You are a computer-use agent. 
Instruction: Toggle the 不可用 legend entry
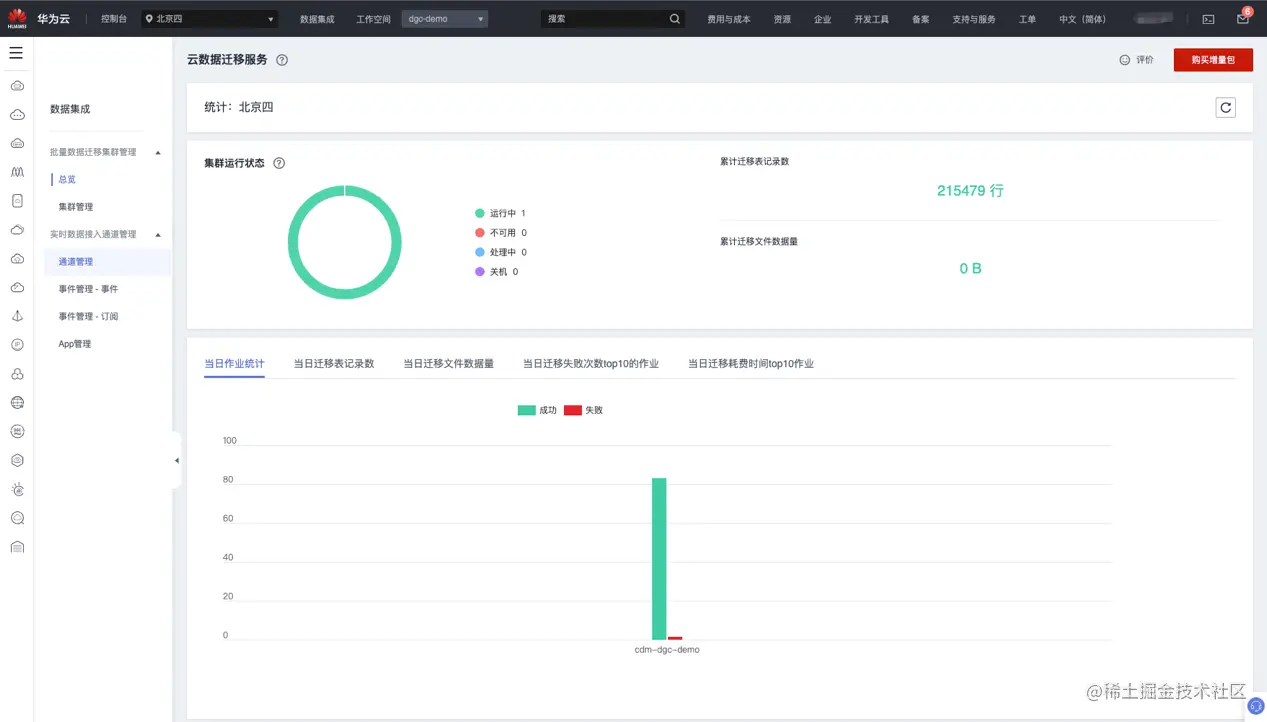(x=500, y=233)
